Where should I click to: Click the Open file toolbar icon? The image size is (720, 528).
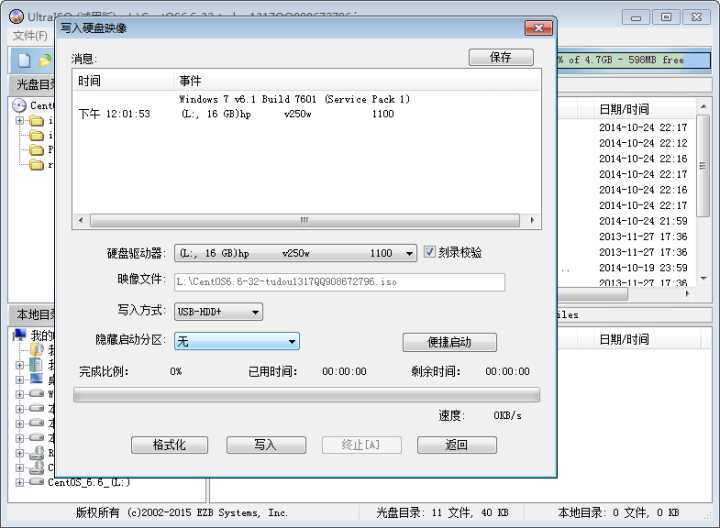click(43, 60)
